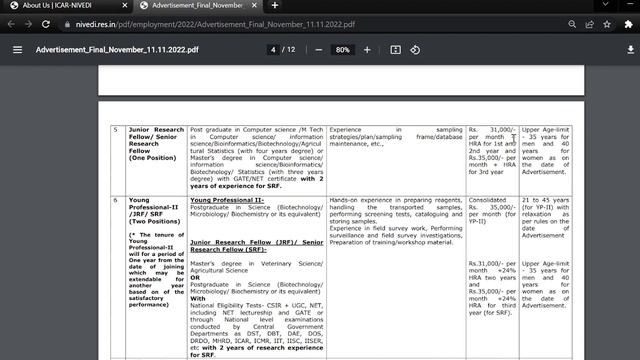Image resolution: width=640 pixels, height=360 pixels.
Task: Close the Advertisement_Final_November tab
Action: 254,6
